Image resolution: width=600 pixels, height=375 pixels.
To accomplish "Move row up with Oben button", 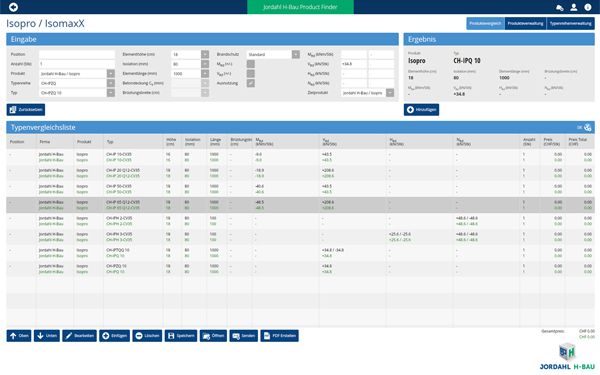I will point(19,336).
